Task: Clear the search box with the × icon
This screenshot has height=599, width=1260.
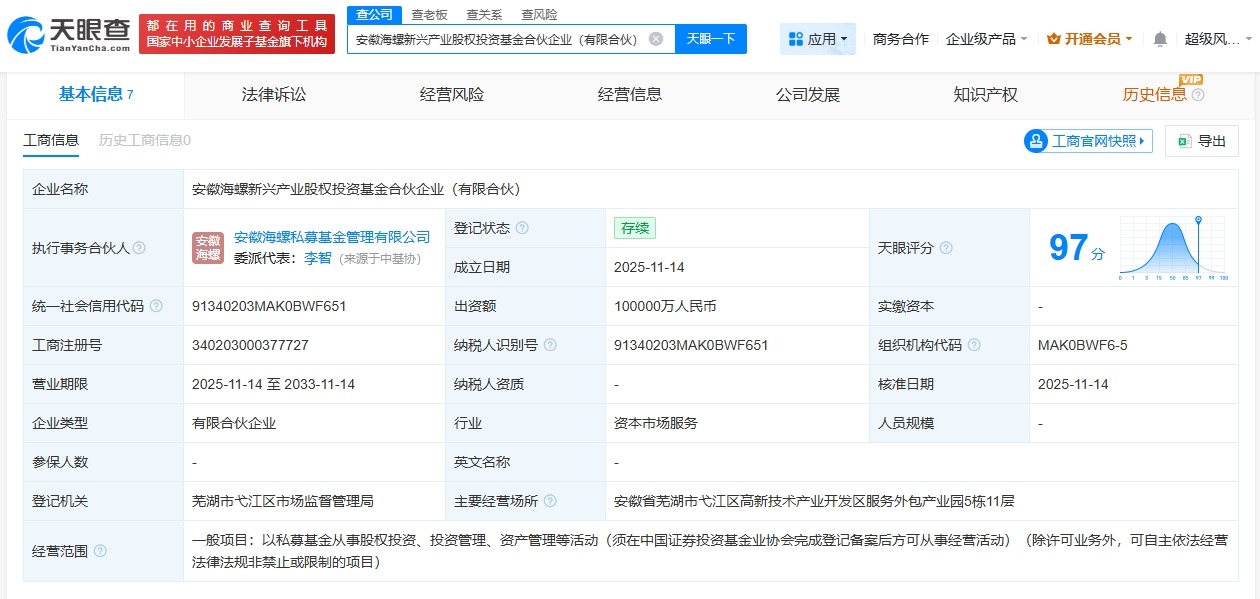Action: (x=655, y=38)
